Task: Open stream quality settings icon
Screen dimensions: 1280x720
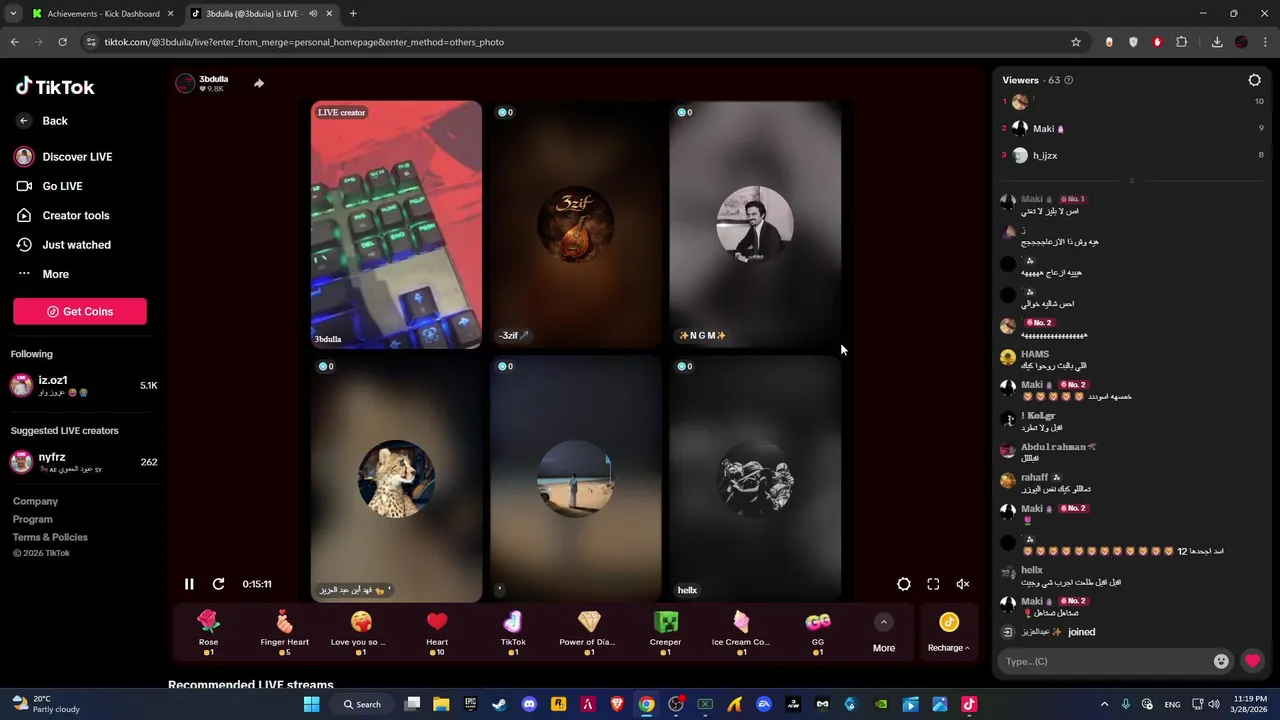Action: [904, 584]
